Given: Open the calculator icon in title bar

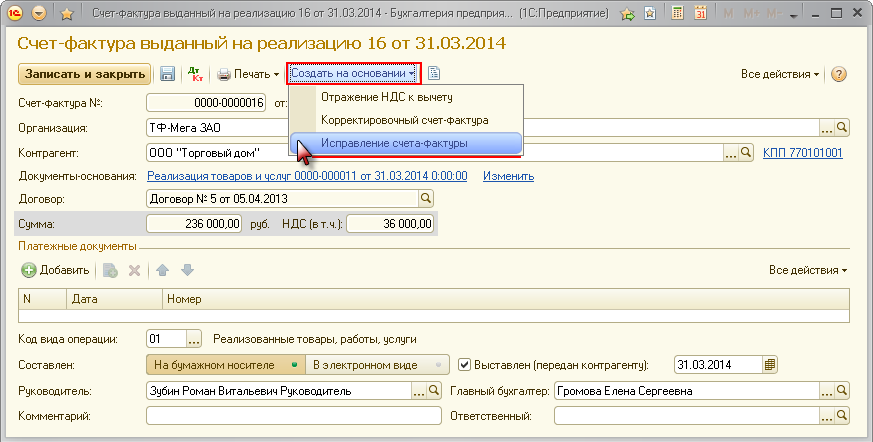Looking at the screenshot, I should point(677,13).
